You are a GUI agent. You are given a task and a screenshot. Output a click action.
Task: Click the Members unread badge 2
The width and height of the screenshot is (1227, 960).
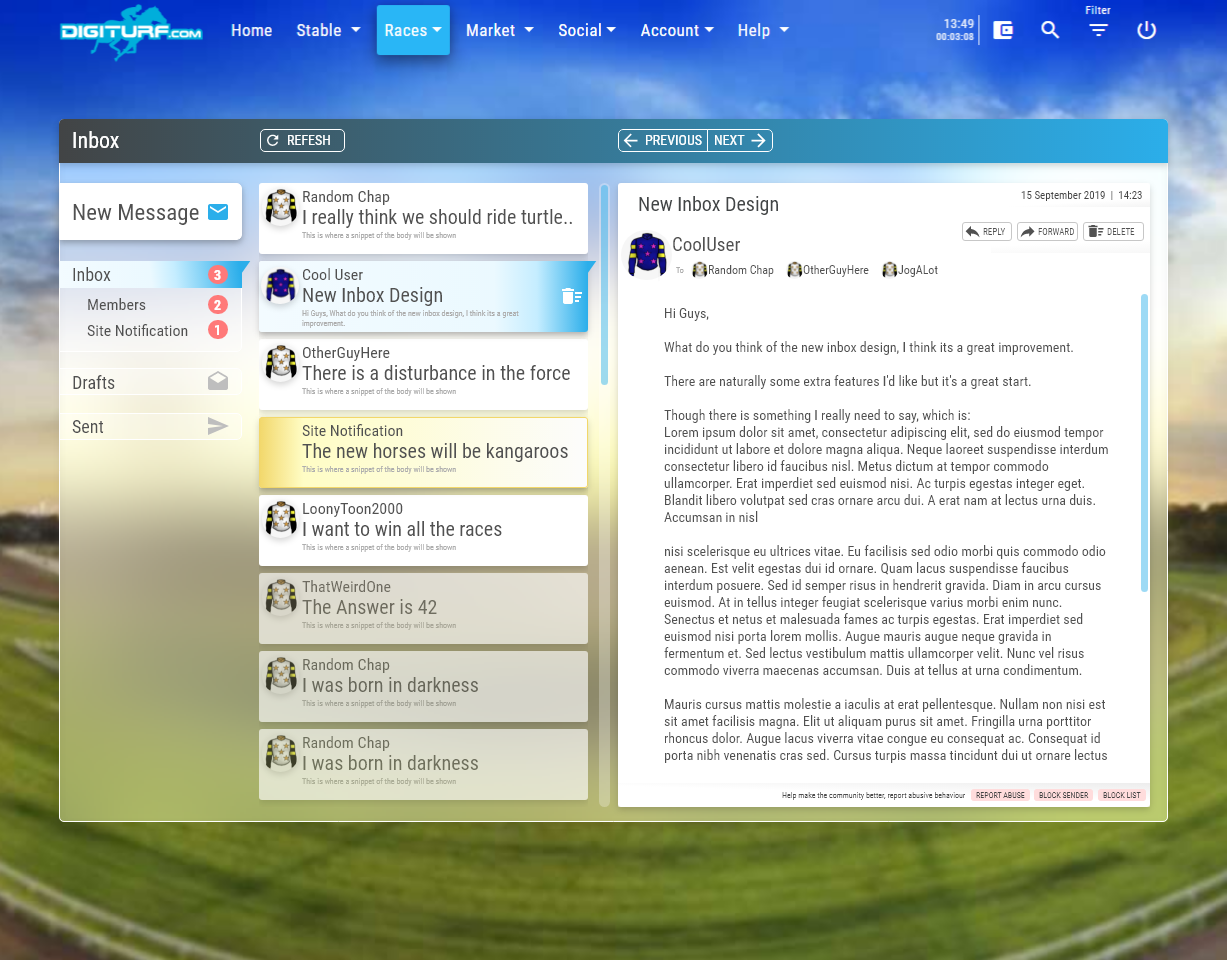point(217,305)
